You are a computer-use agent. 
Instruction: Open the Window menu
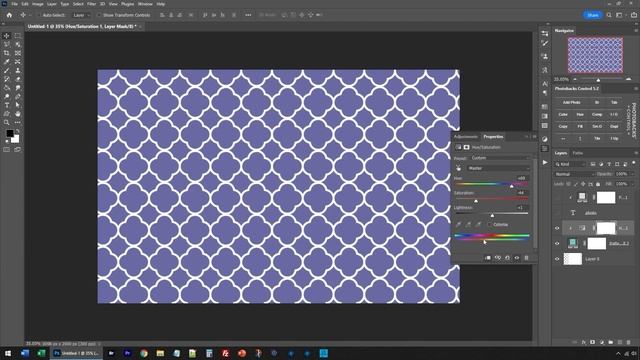pyautogui.click(x=145, y=4)
